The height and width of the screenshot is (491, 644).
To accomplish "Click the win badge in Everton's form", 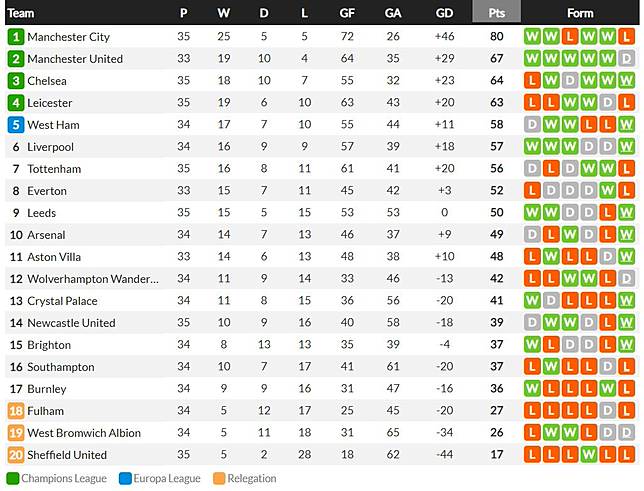I will point(608,191).
